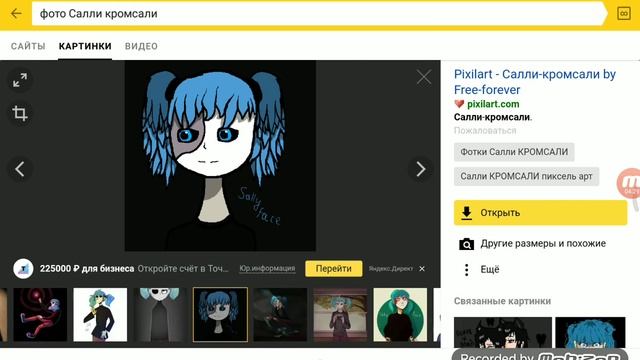Select the crop image tool
This screenshot has height=360, width=640.
pyautogui.click(x=20, y=113)
